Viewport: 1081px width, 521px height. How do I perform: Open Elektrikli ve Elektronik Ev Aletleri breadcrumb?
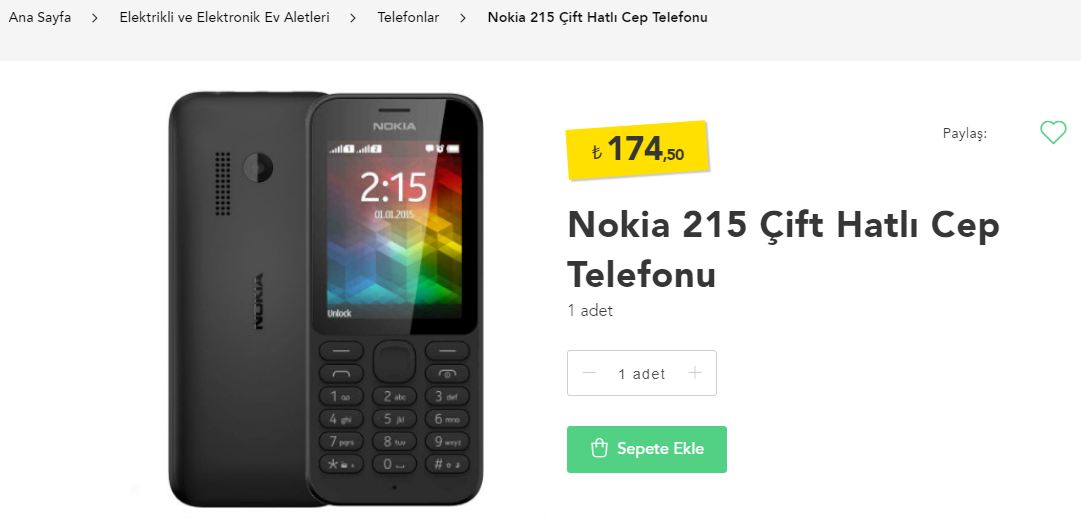tap(224, 17)
